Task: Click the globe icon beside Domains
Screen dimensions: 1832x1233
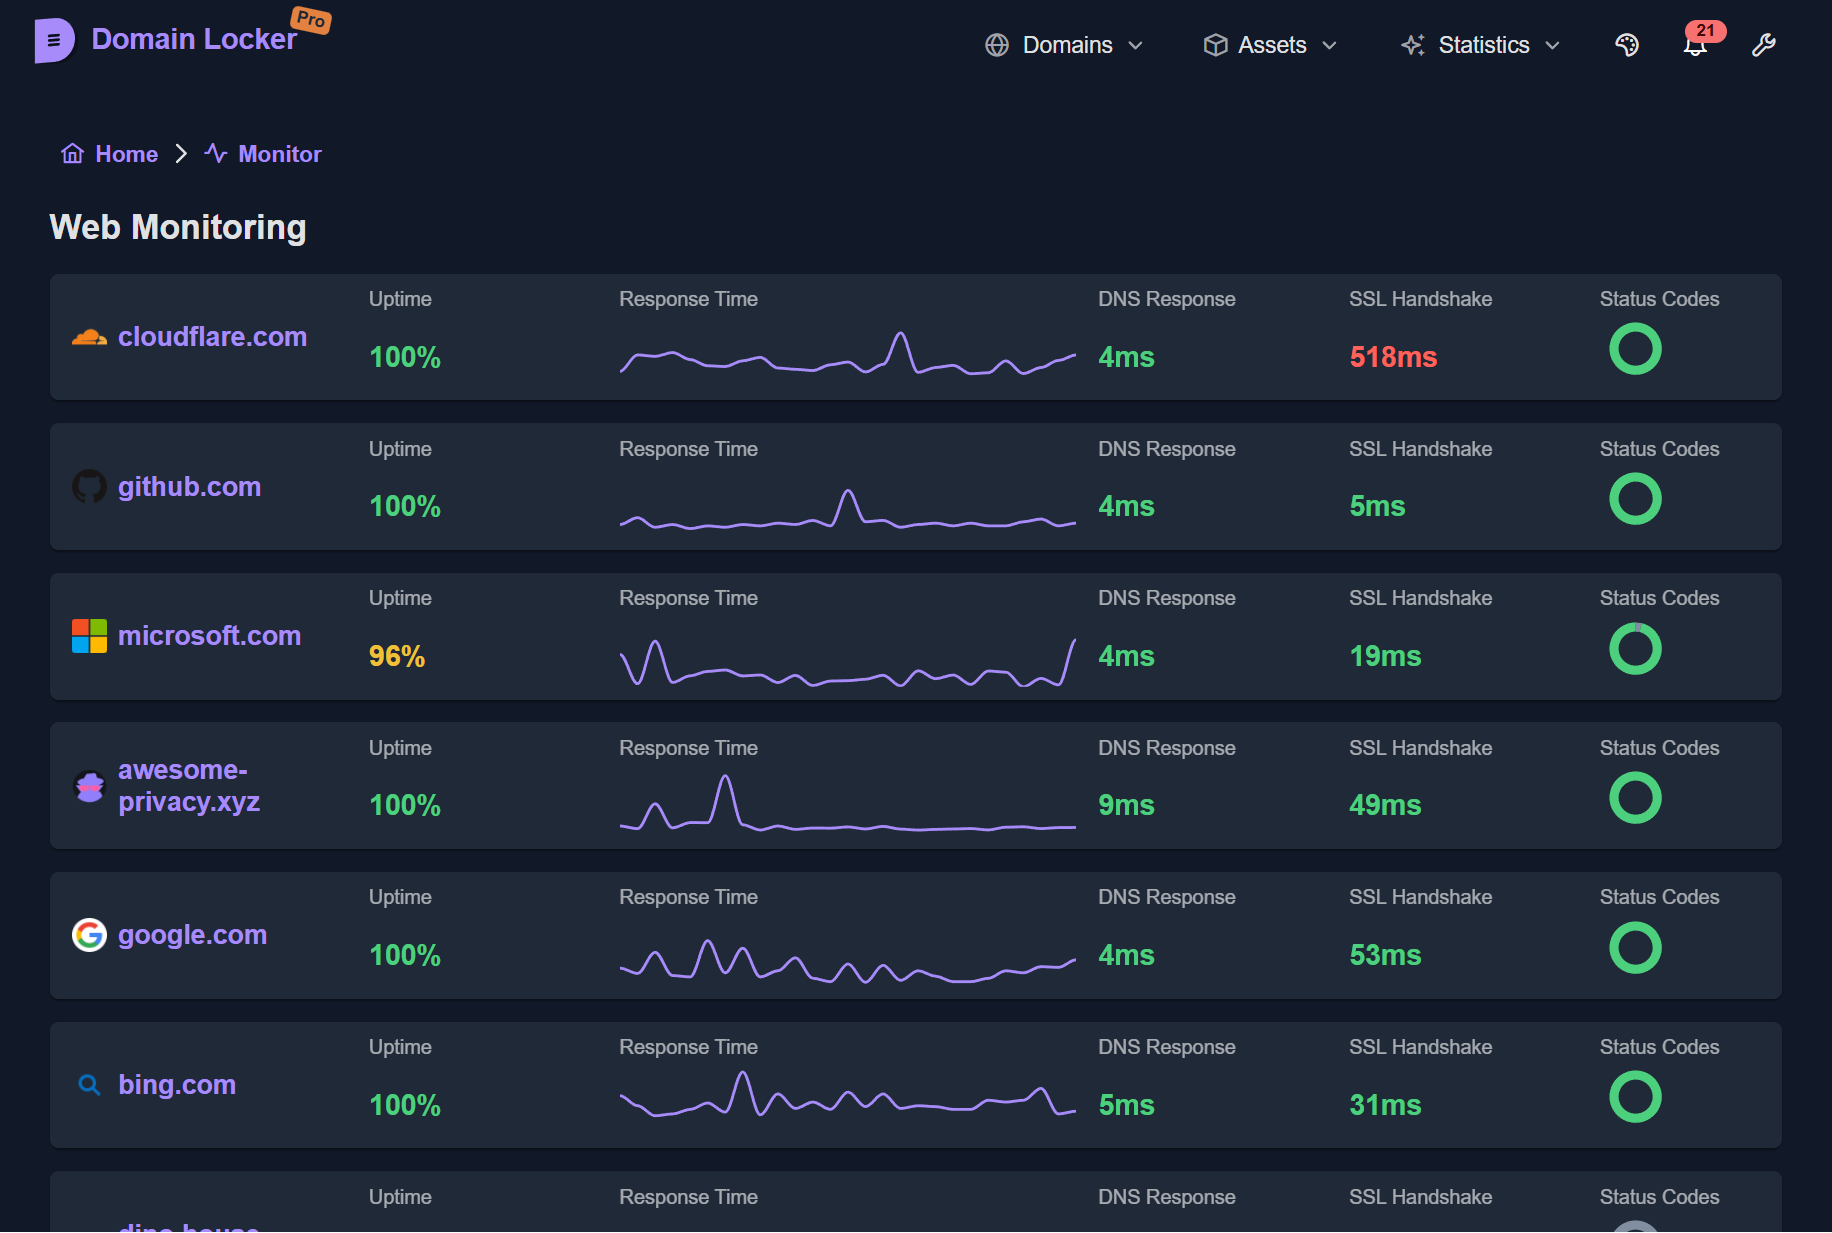Action: point(997,45)
